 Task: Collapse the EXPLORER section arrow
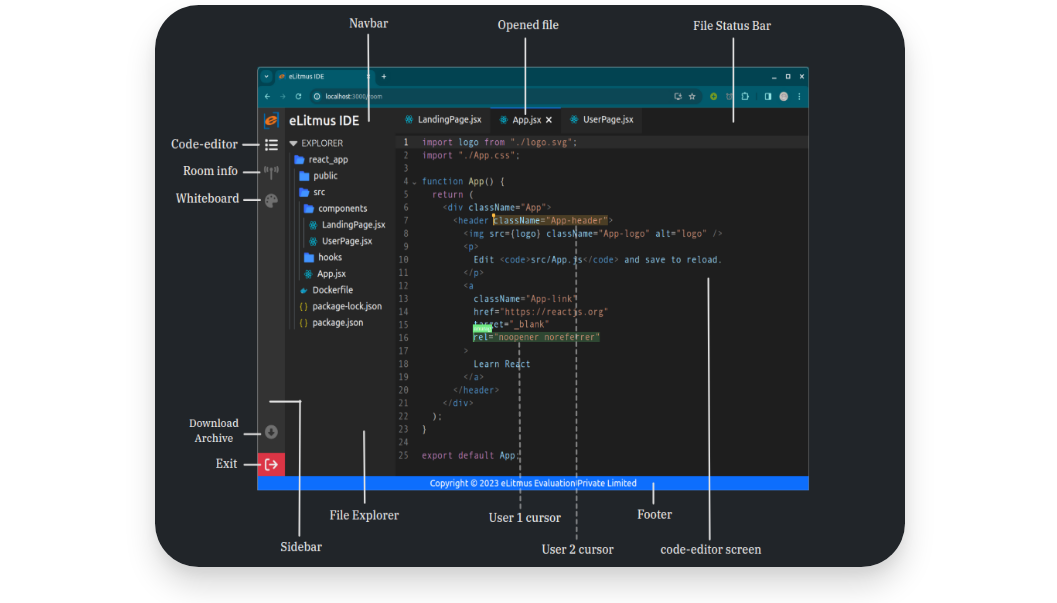tap(293, 143)
